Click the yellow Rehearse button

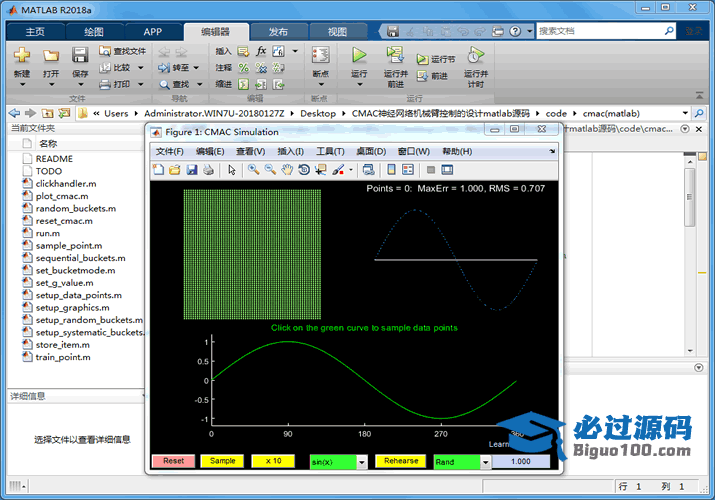point(401,461)
